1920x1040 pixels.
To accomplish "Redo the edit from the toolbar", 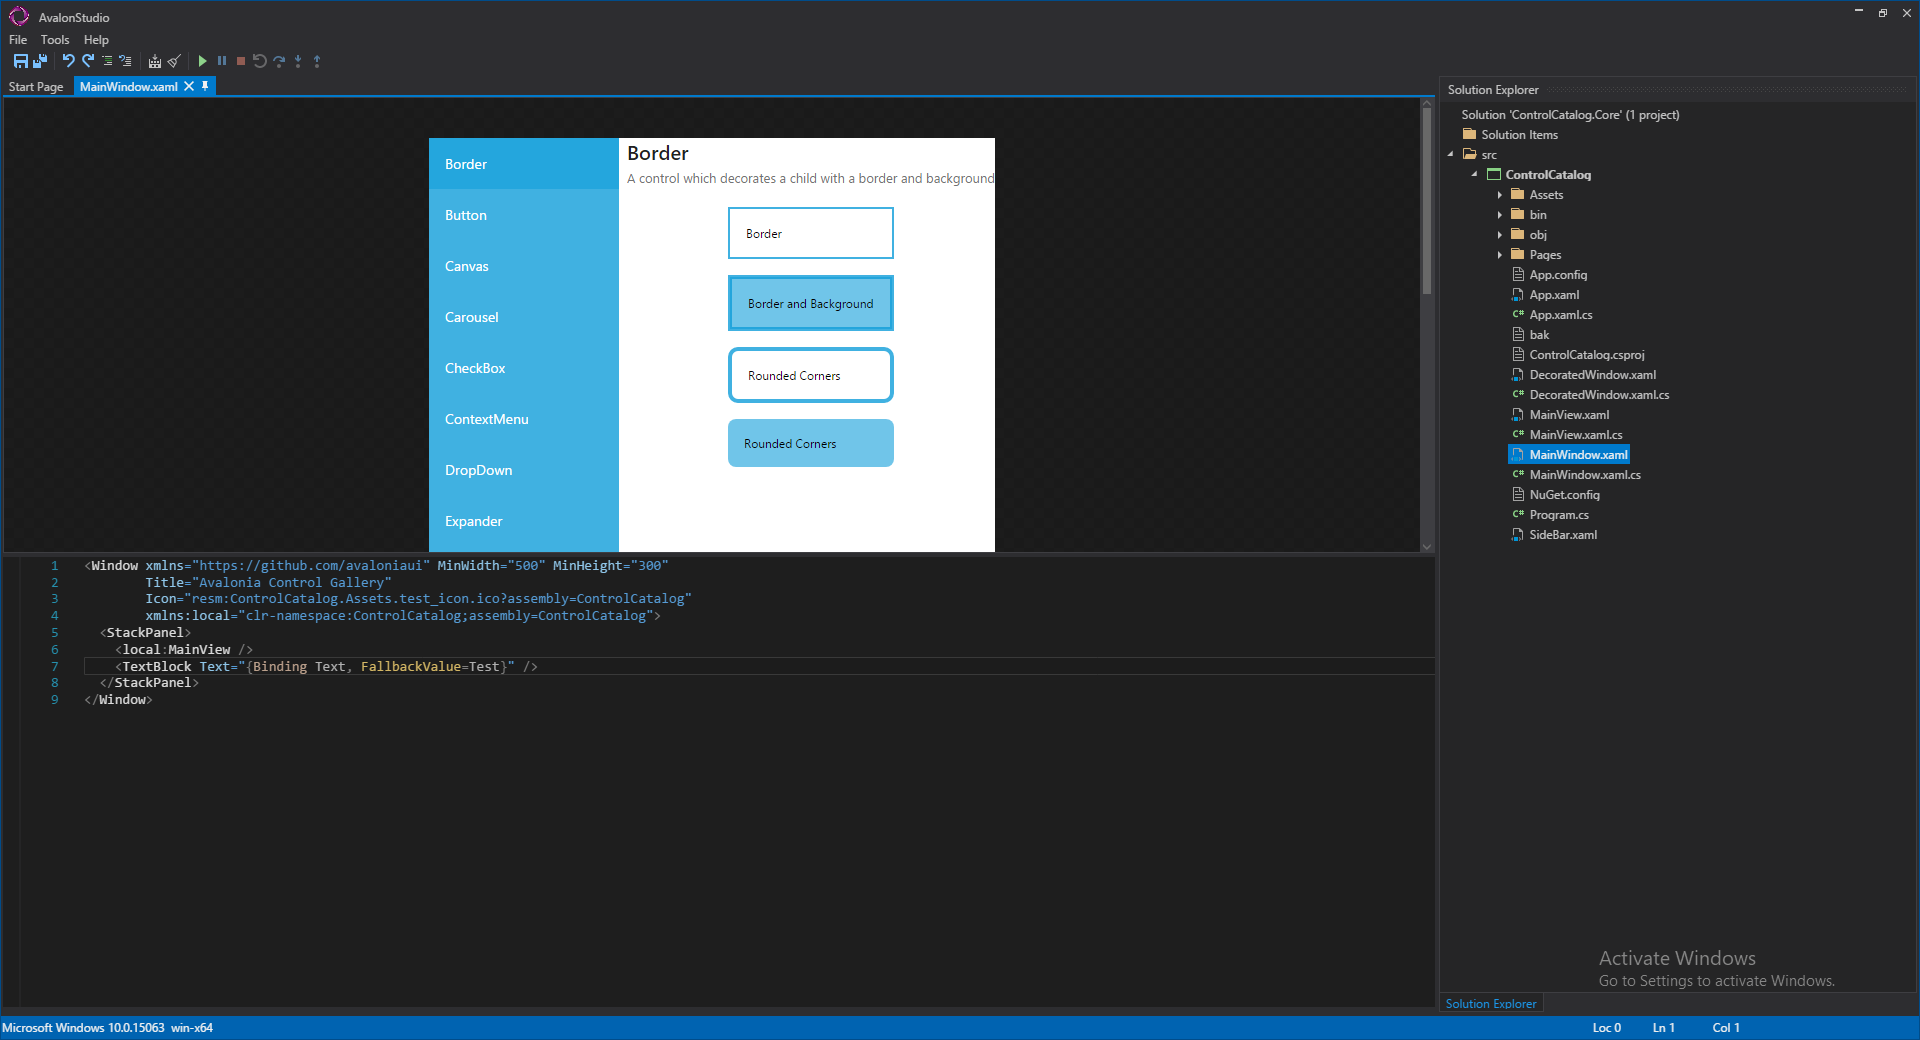I will pos(88,61).
